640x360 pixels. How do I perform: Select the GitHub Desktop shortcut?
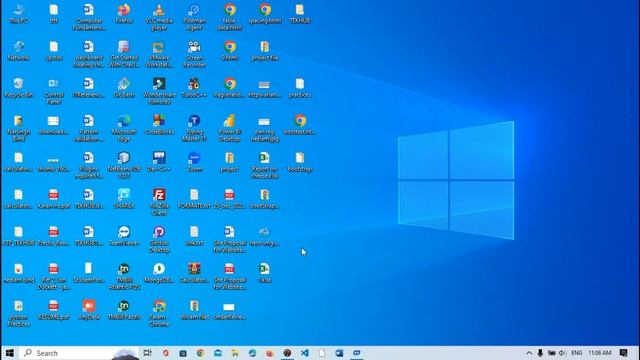click(159, 240)
